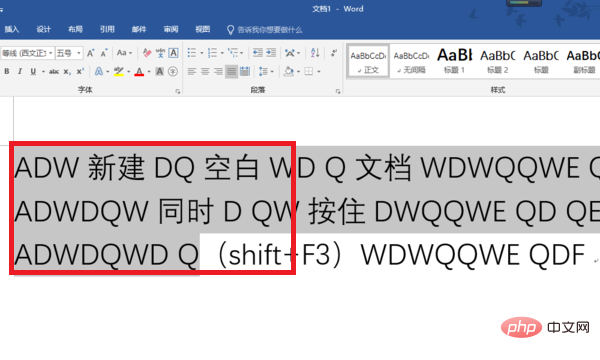
Task: Toggle italic formatting
Action: click(20, 72)
